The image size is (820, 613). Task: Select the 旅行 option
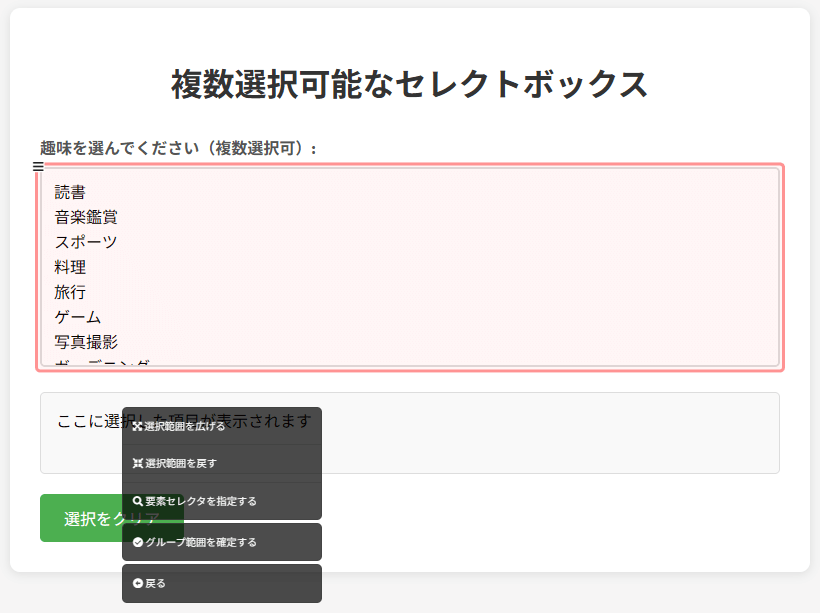click(70, 292)
